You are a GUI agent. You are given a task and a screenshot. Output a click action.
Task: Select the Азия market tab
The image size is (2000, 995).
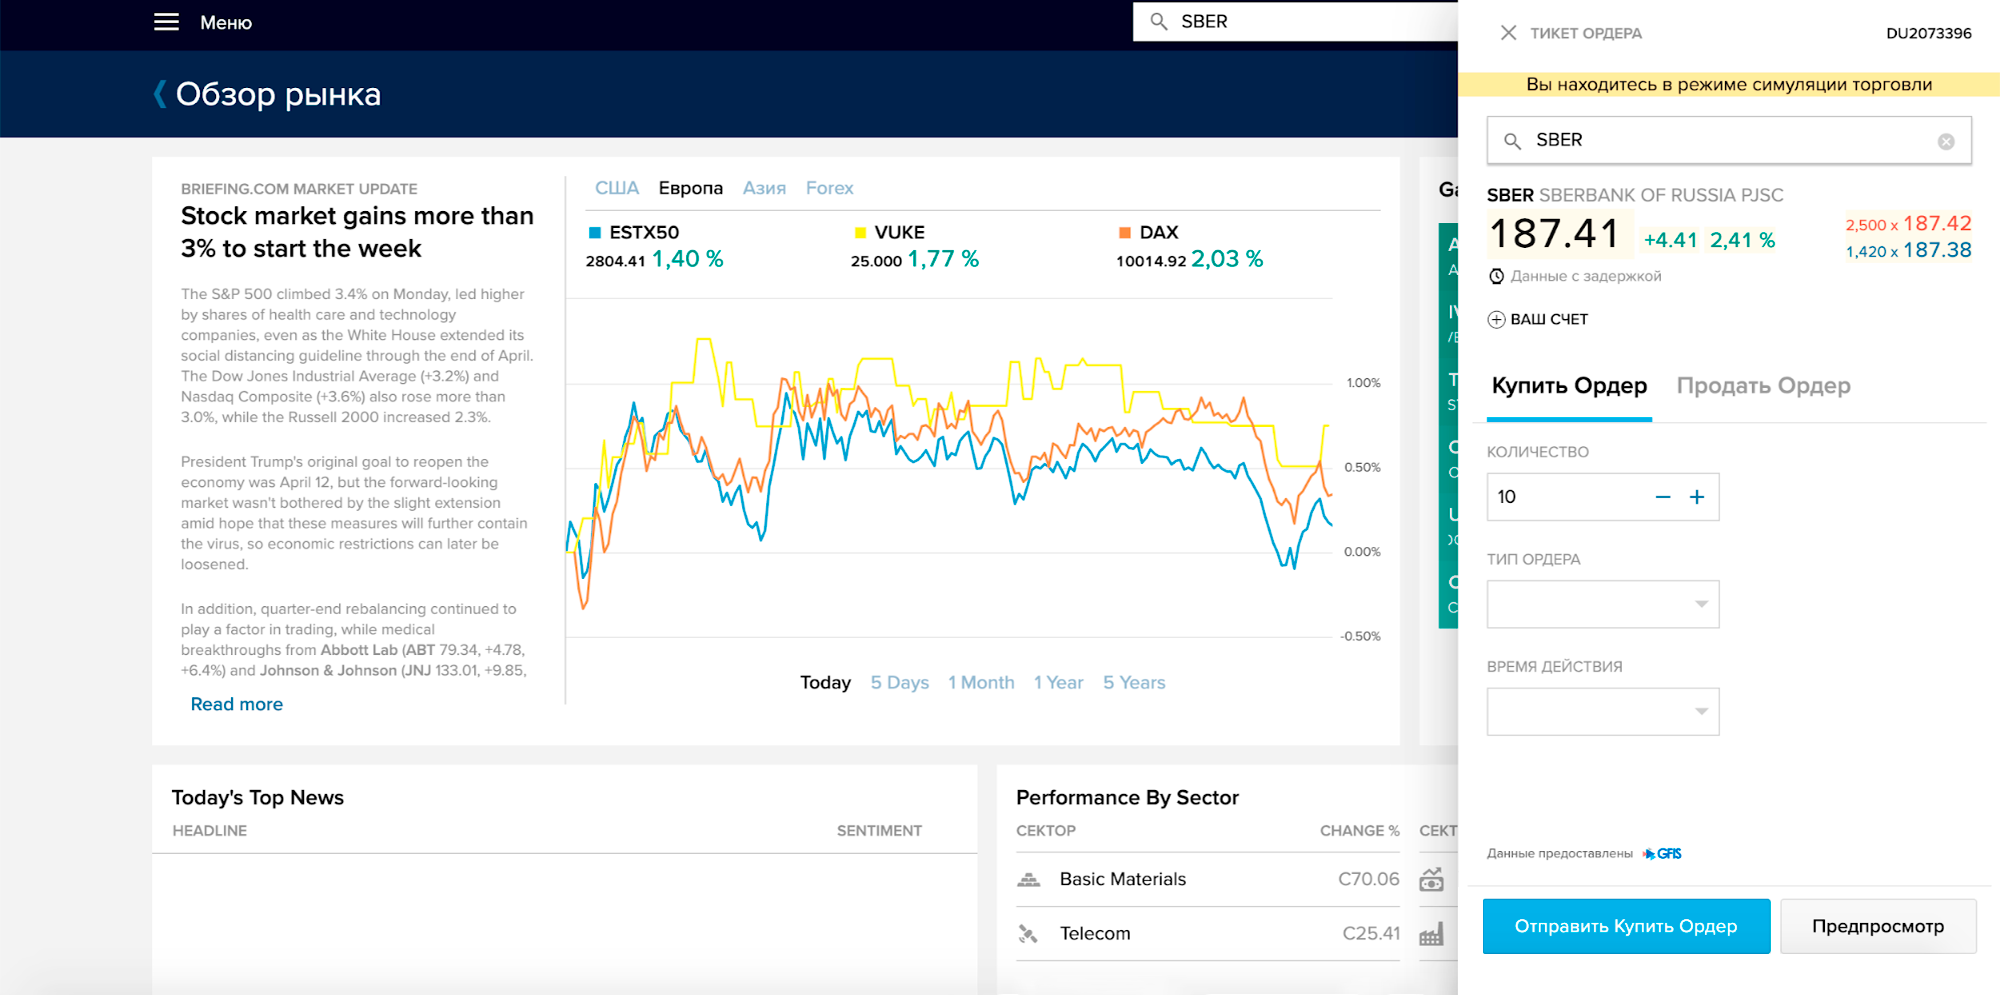(764, 188)
